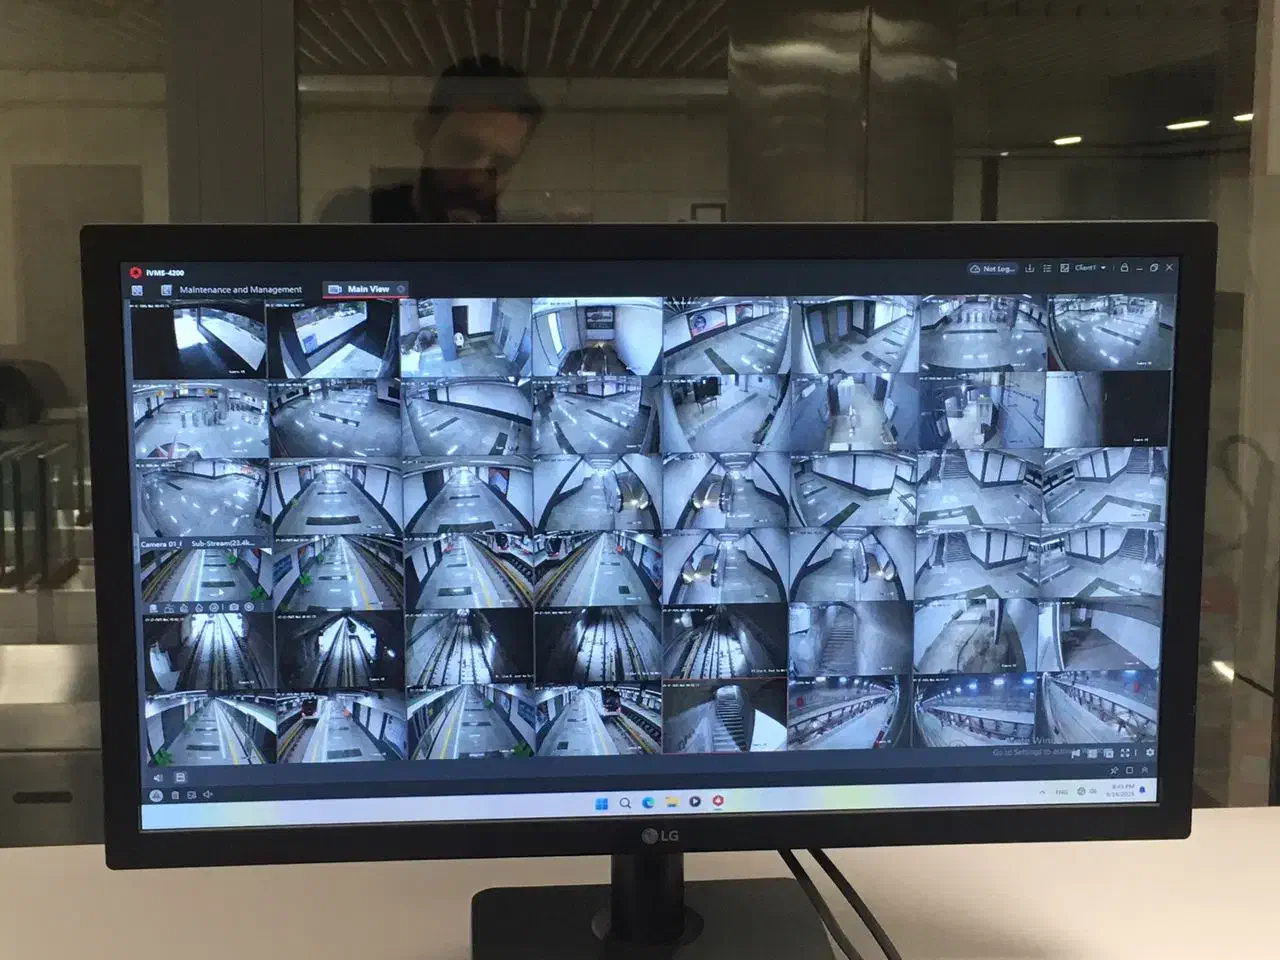This screenshot has width=1280, height=960.
Task: Click the lock screen padlock icon
Action: (1125, 268)
